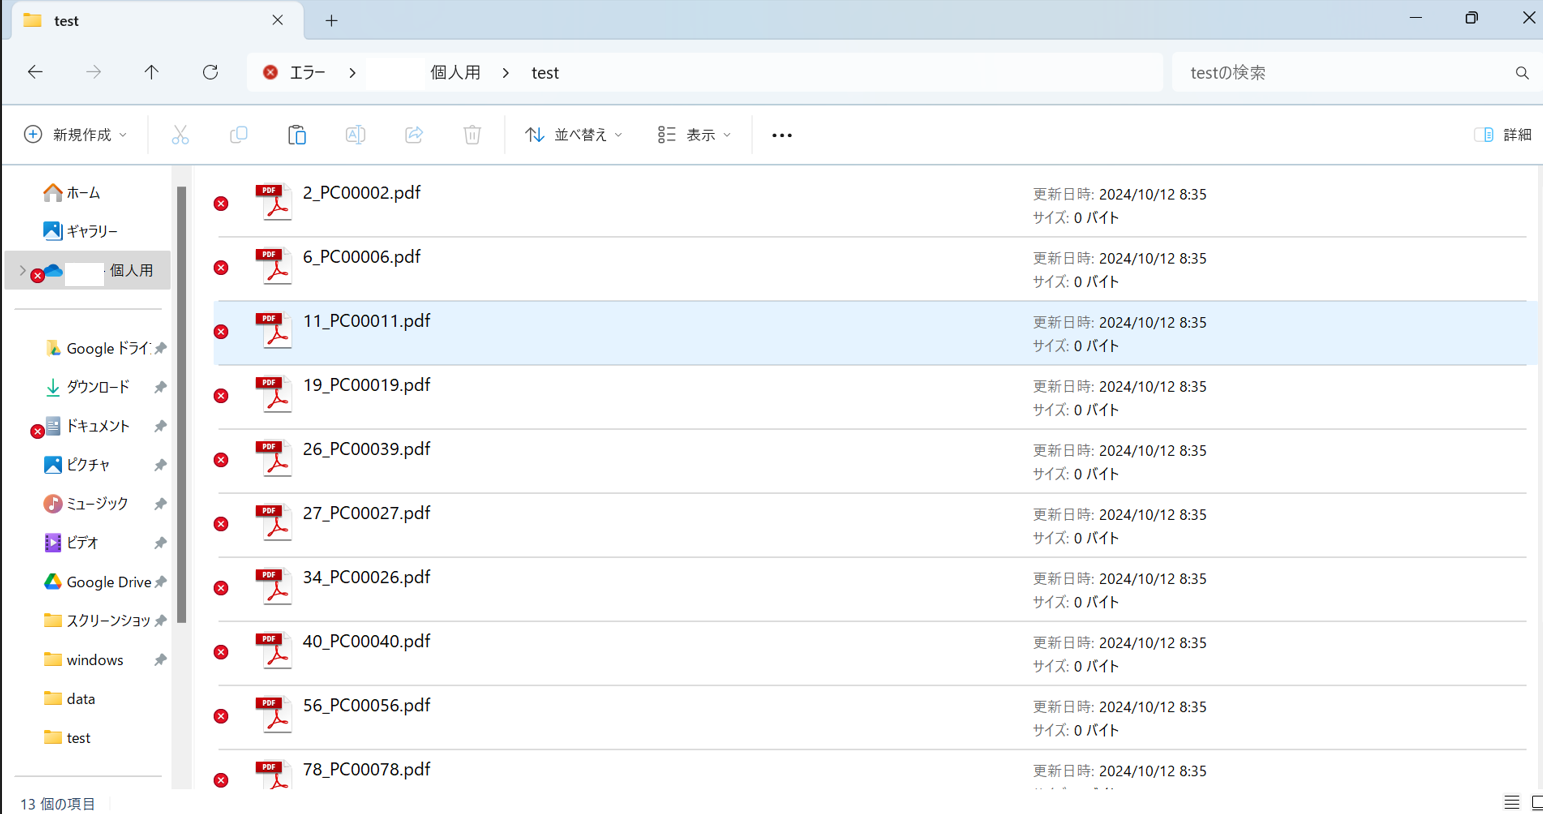Select file 56_PC00056.pdf

point(870,717)
